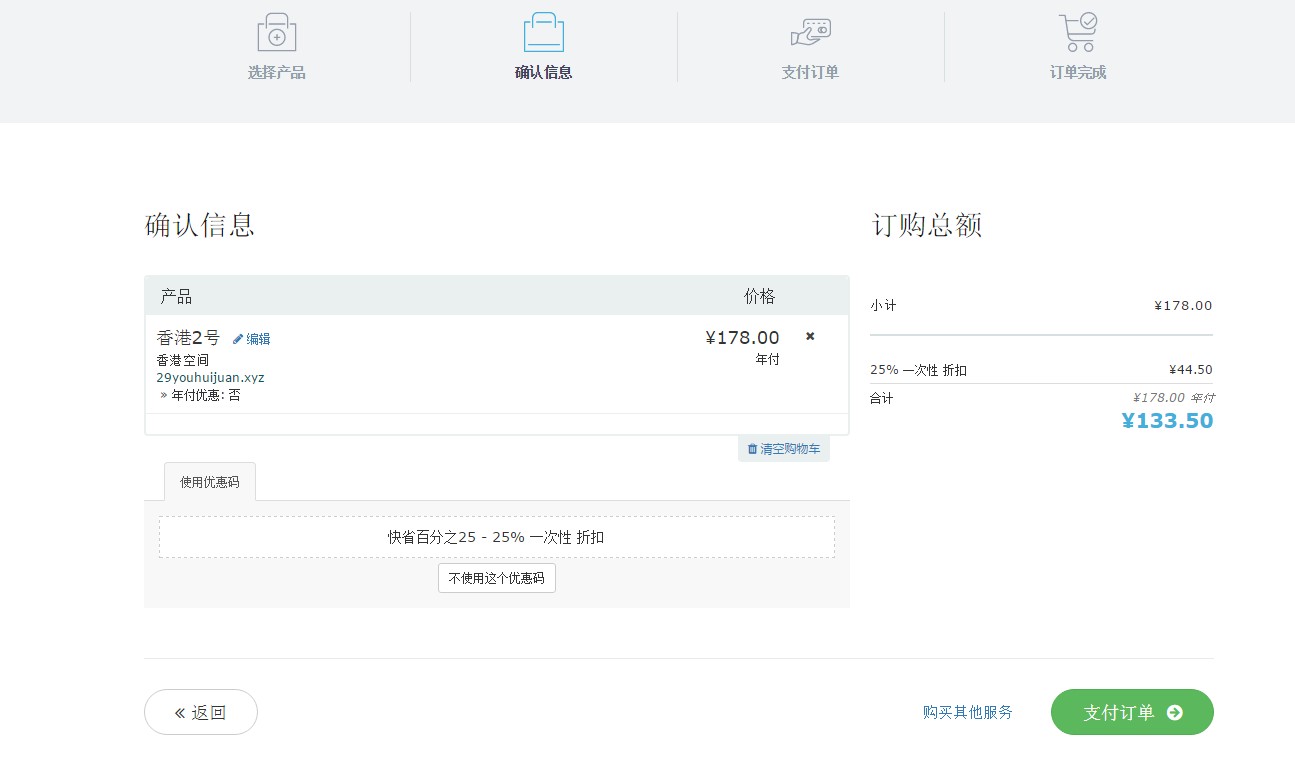This screenshot has width=1295, height=771.
Task: Click the 支付订单 hand-with-money icon
Action: pyautogui.click(x=810, y=32)
